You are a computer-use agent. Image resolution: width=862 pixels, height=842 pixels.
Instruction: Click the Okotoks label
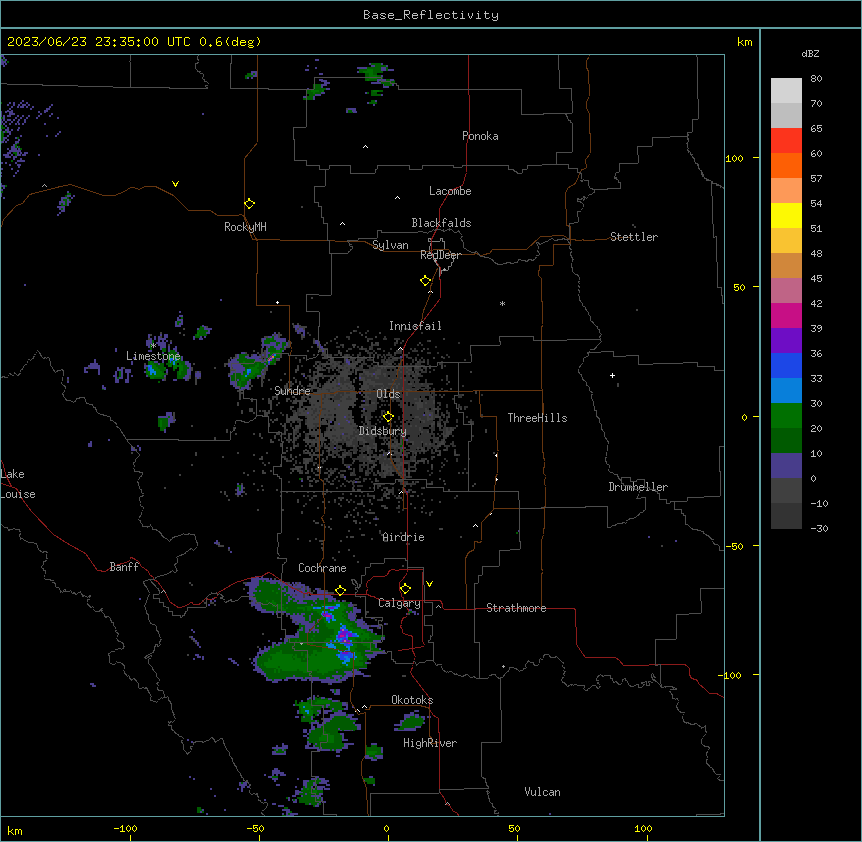[x=412, y=700]
